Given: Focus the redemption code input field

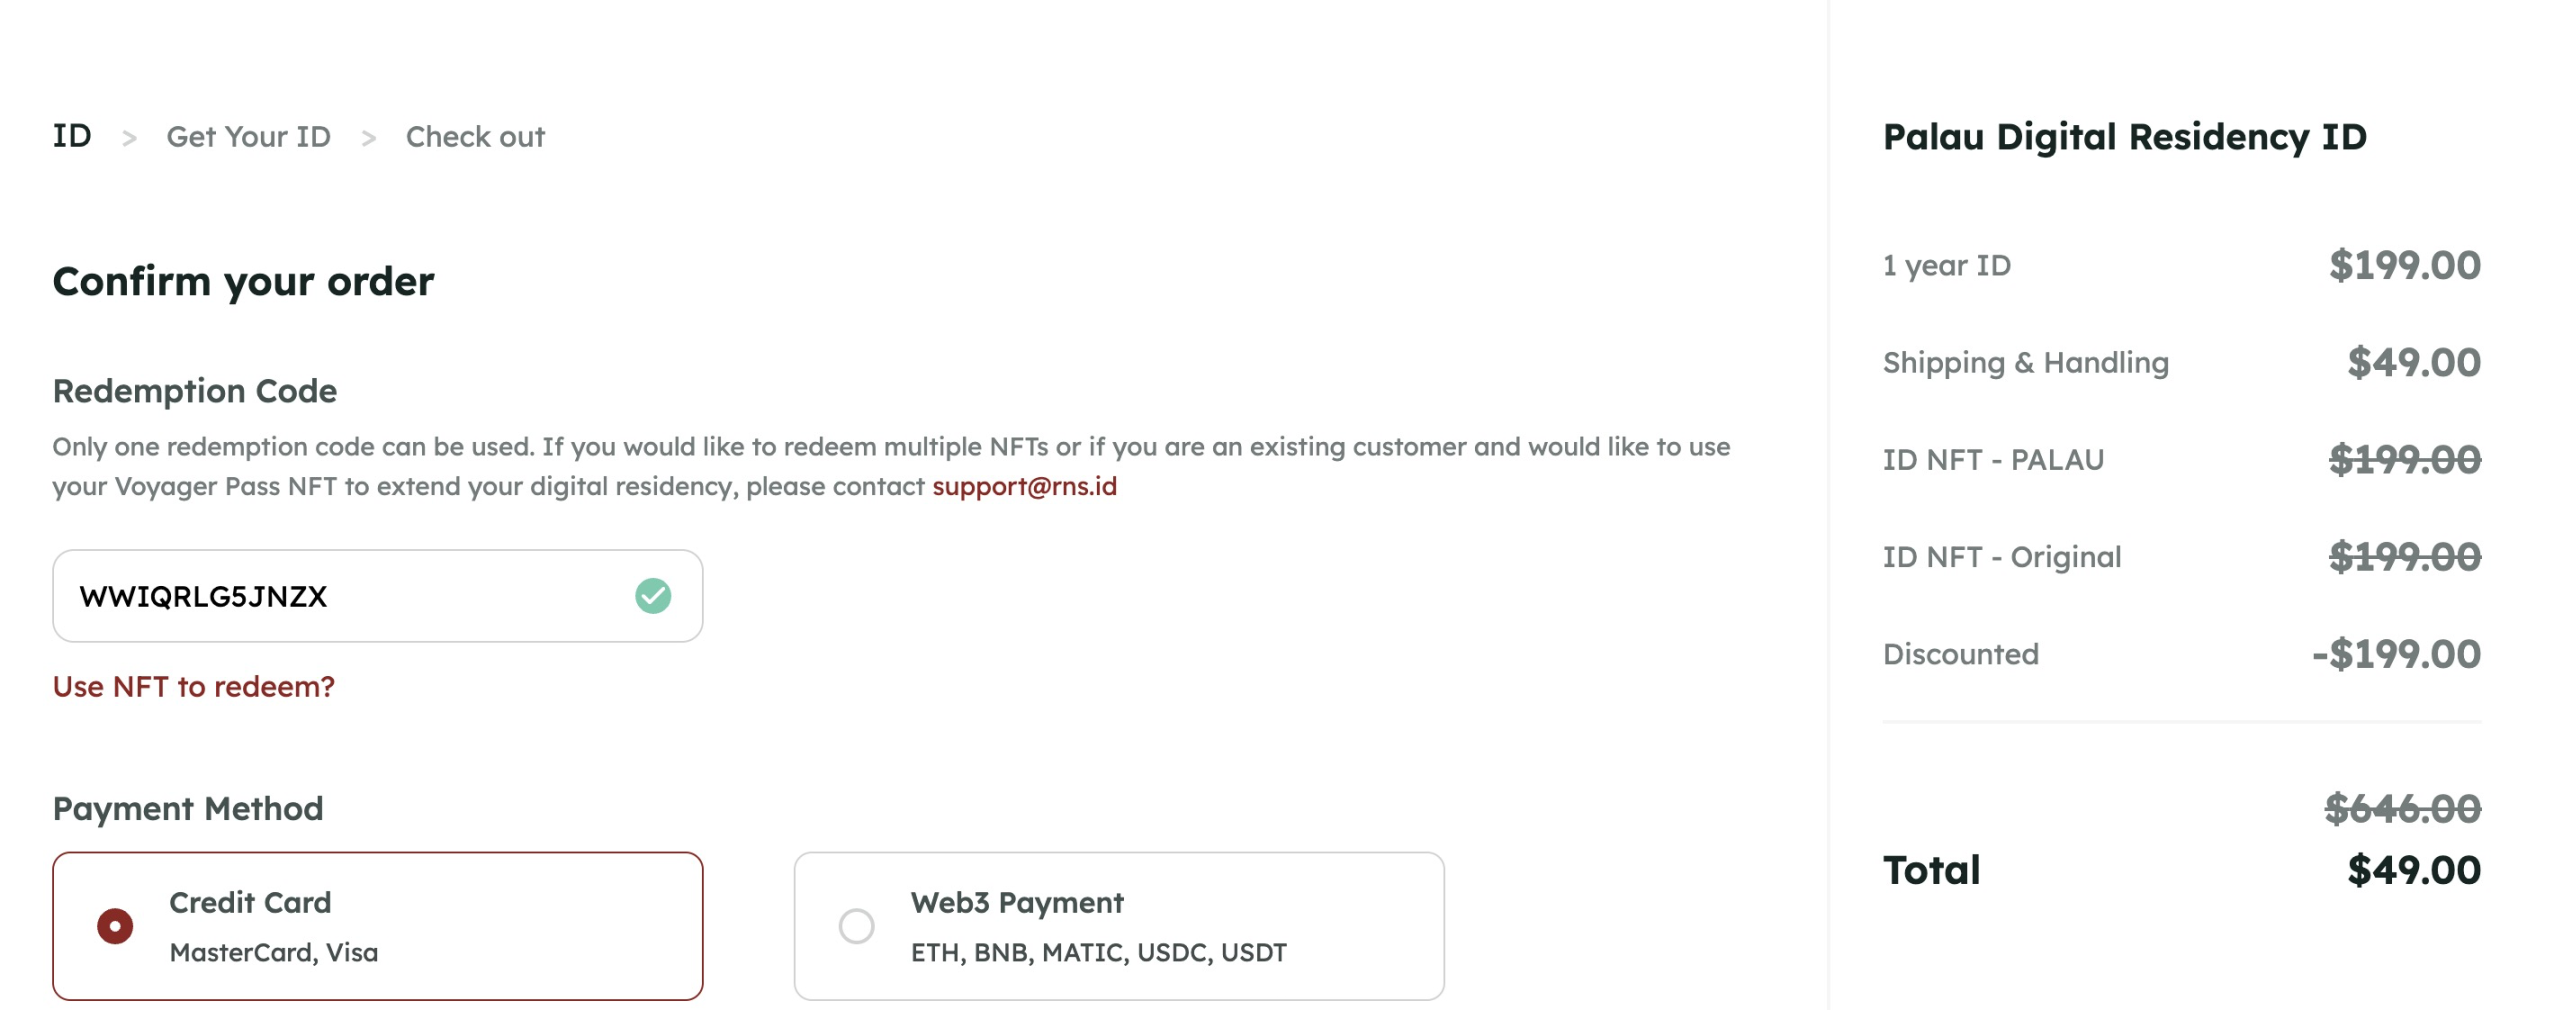Looking at the screenshot, I should pos(340,596).
